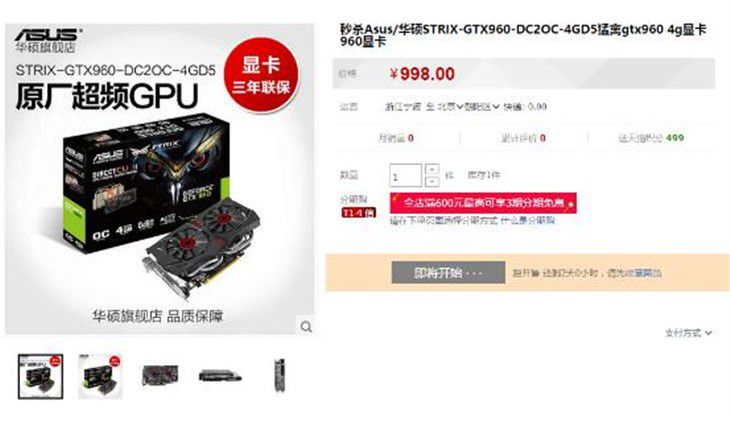Expand the 支付方式 payment methods dropdown
This screenshot has height=421, width=730.
click(x=689, y=333)
